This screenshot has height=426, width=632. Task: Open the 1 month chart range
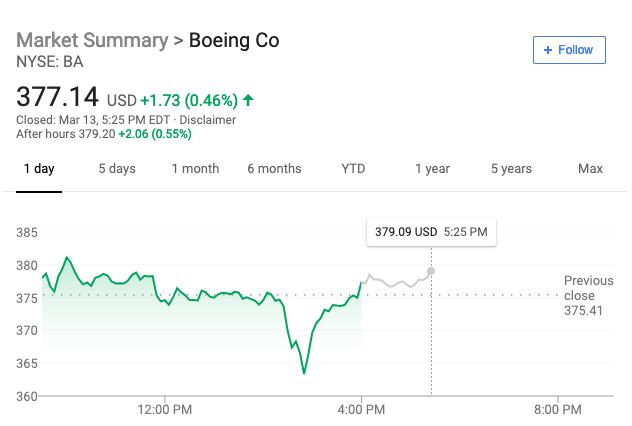195,169
